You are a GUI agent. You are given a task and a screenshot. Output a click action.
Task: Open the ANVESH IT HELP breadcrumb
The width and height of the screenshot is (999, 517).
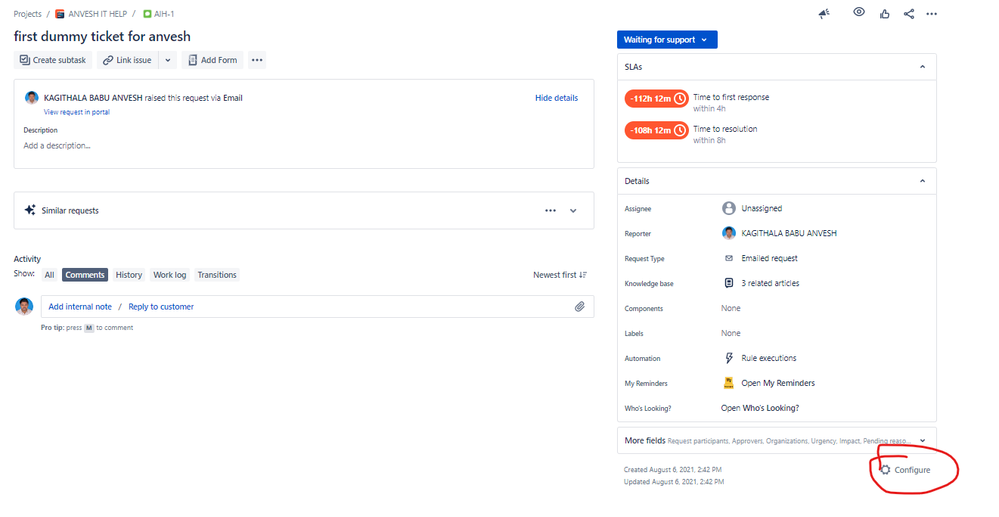pos(97,13)
